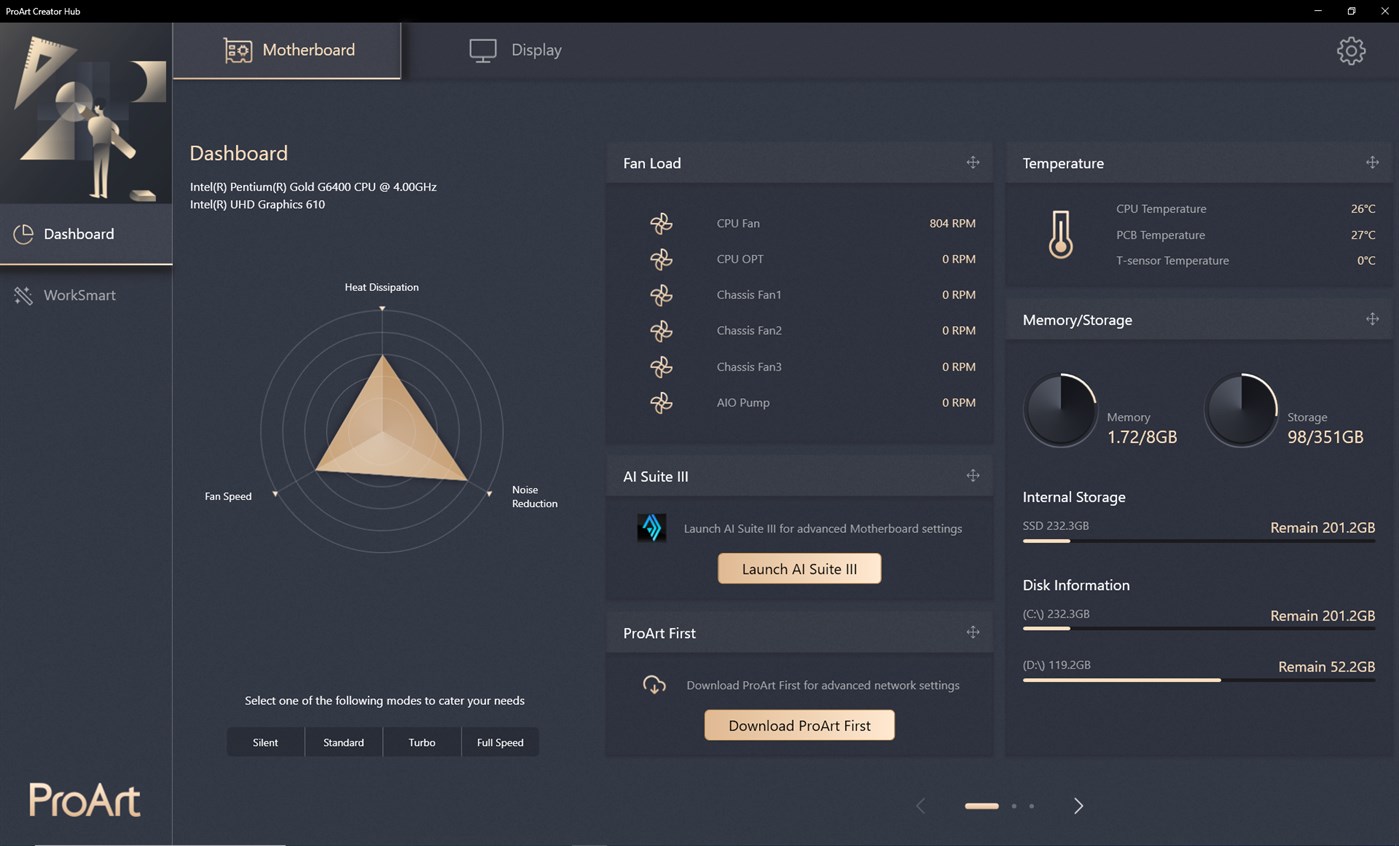
Task: Click the Dashboard page heading
Action: [x=239, y=153]
